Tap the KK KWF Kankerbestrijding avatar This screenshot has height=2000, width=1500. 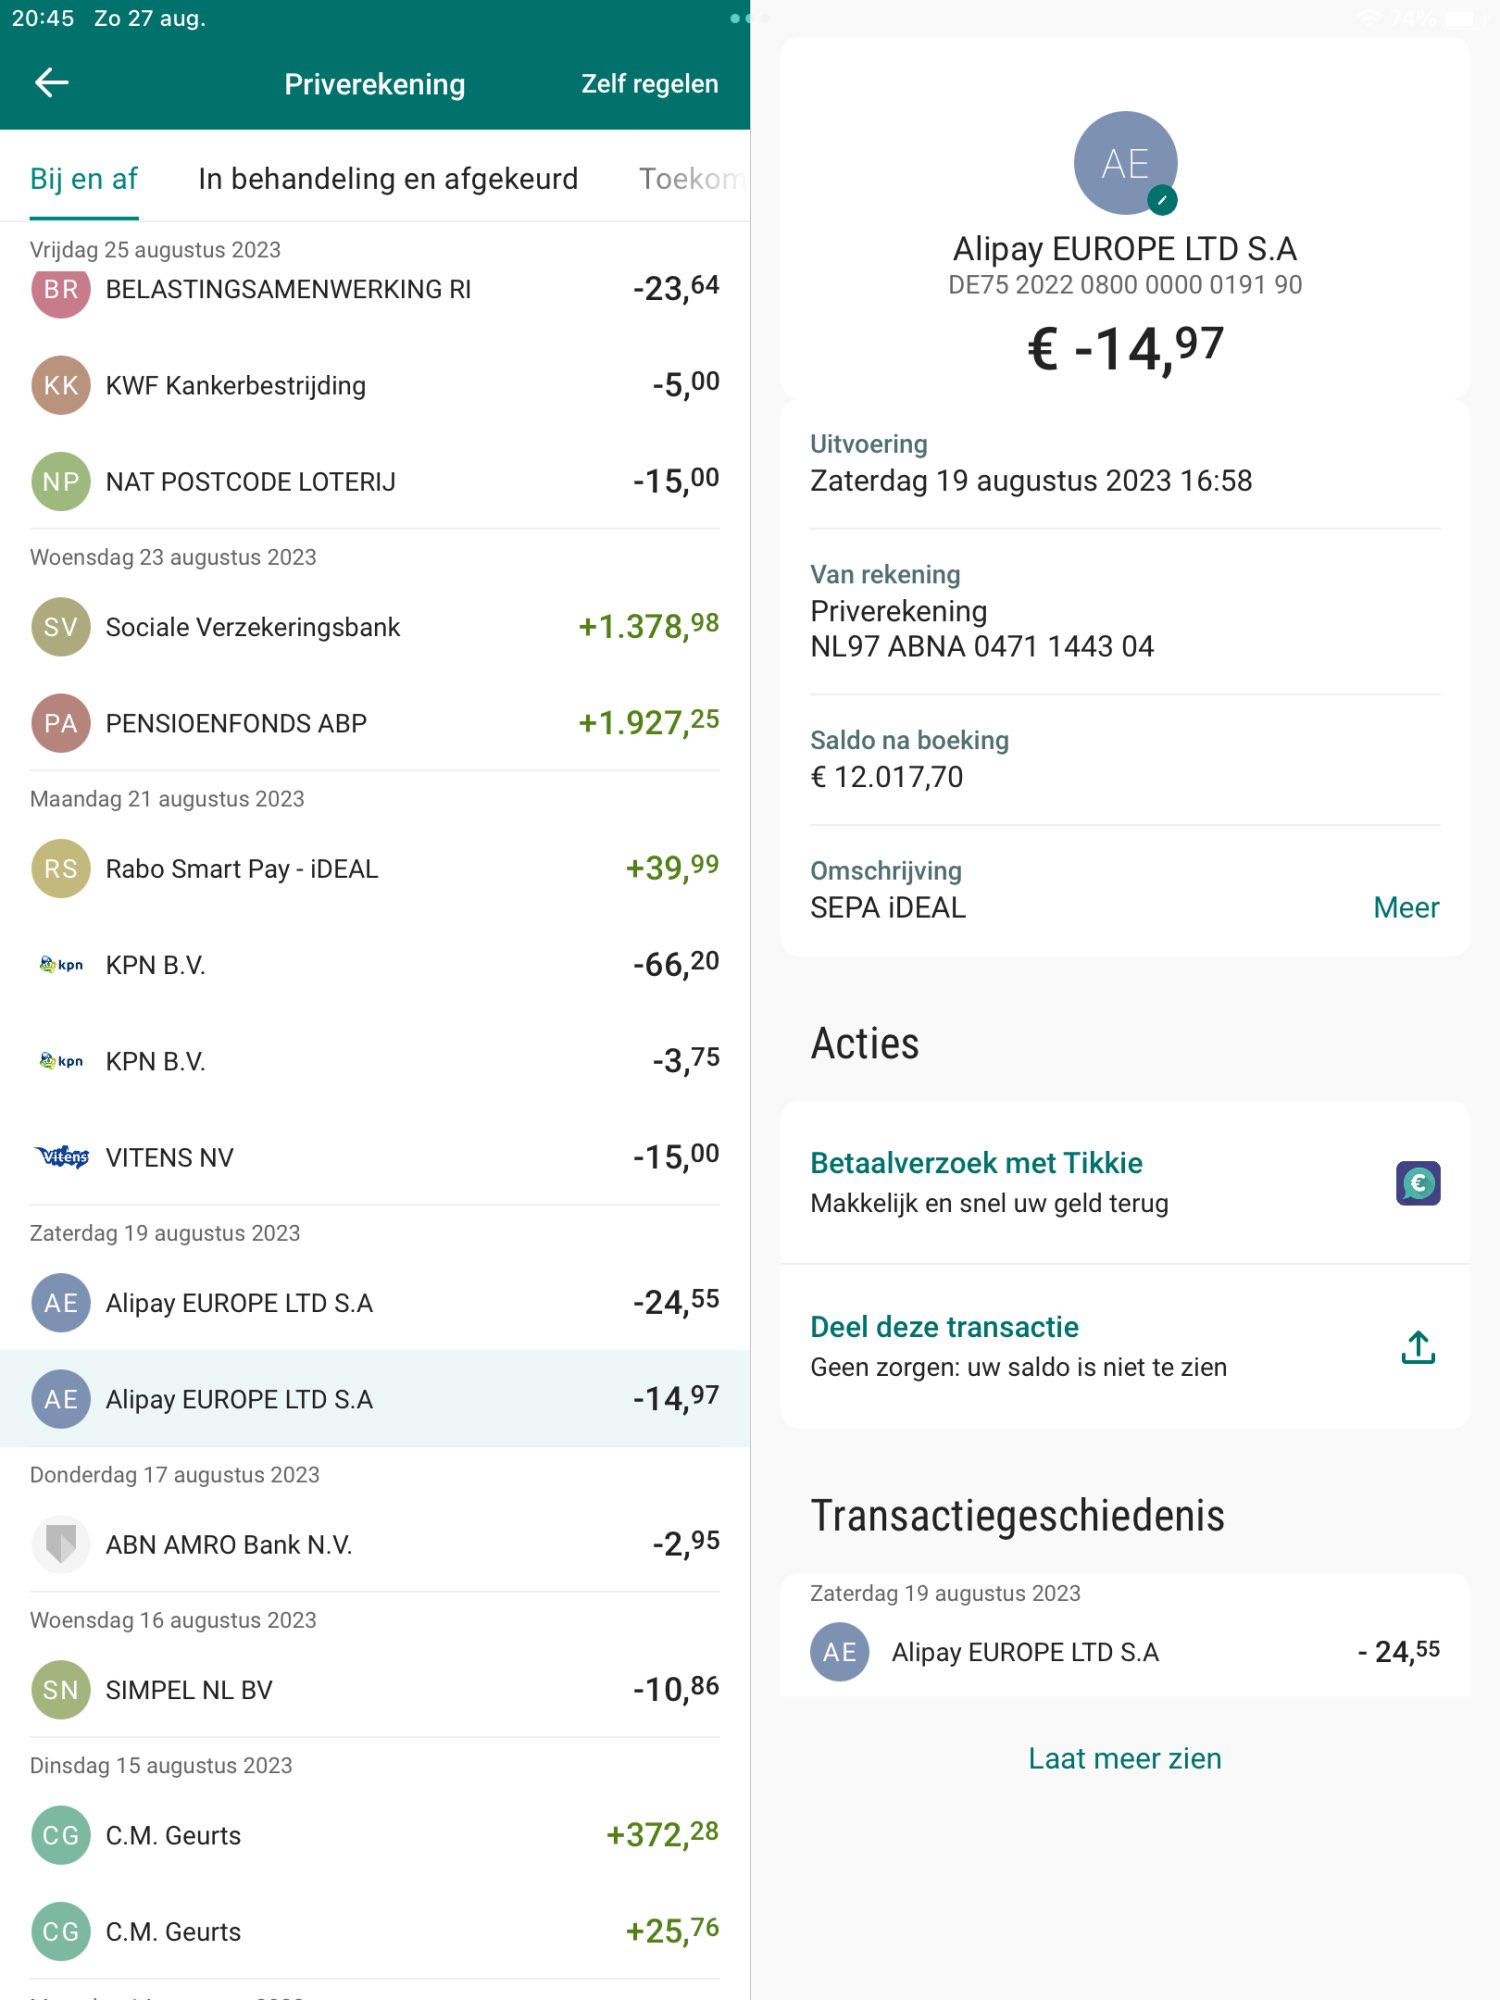coord(61,385)
